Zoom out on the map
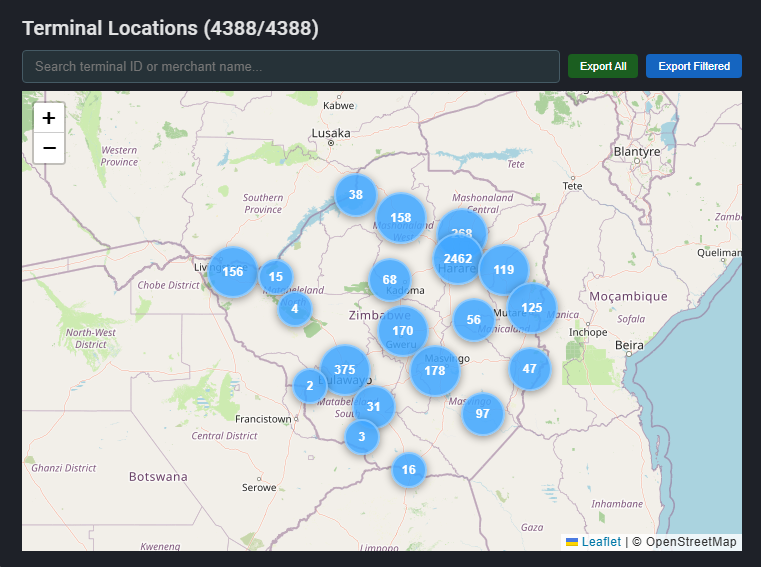 49,148
